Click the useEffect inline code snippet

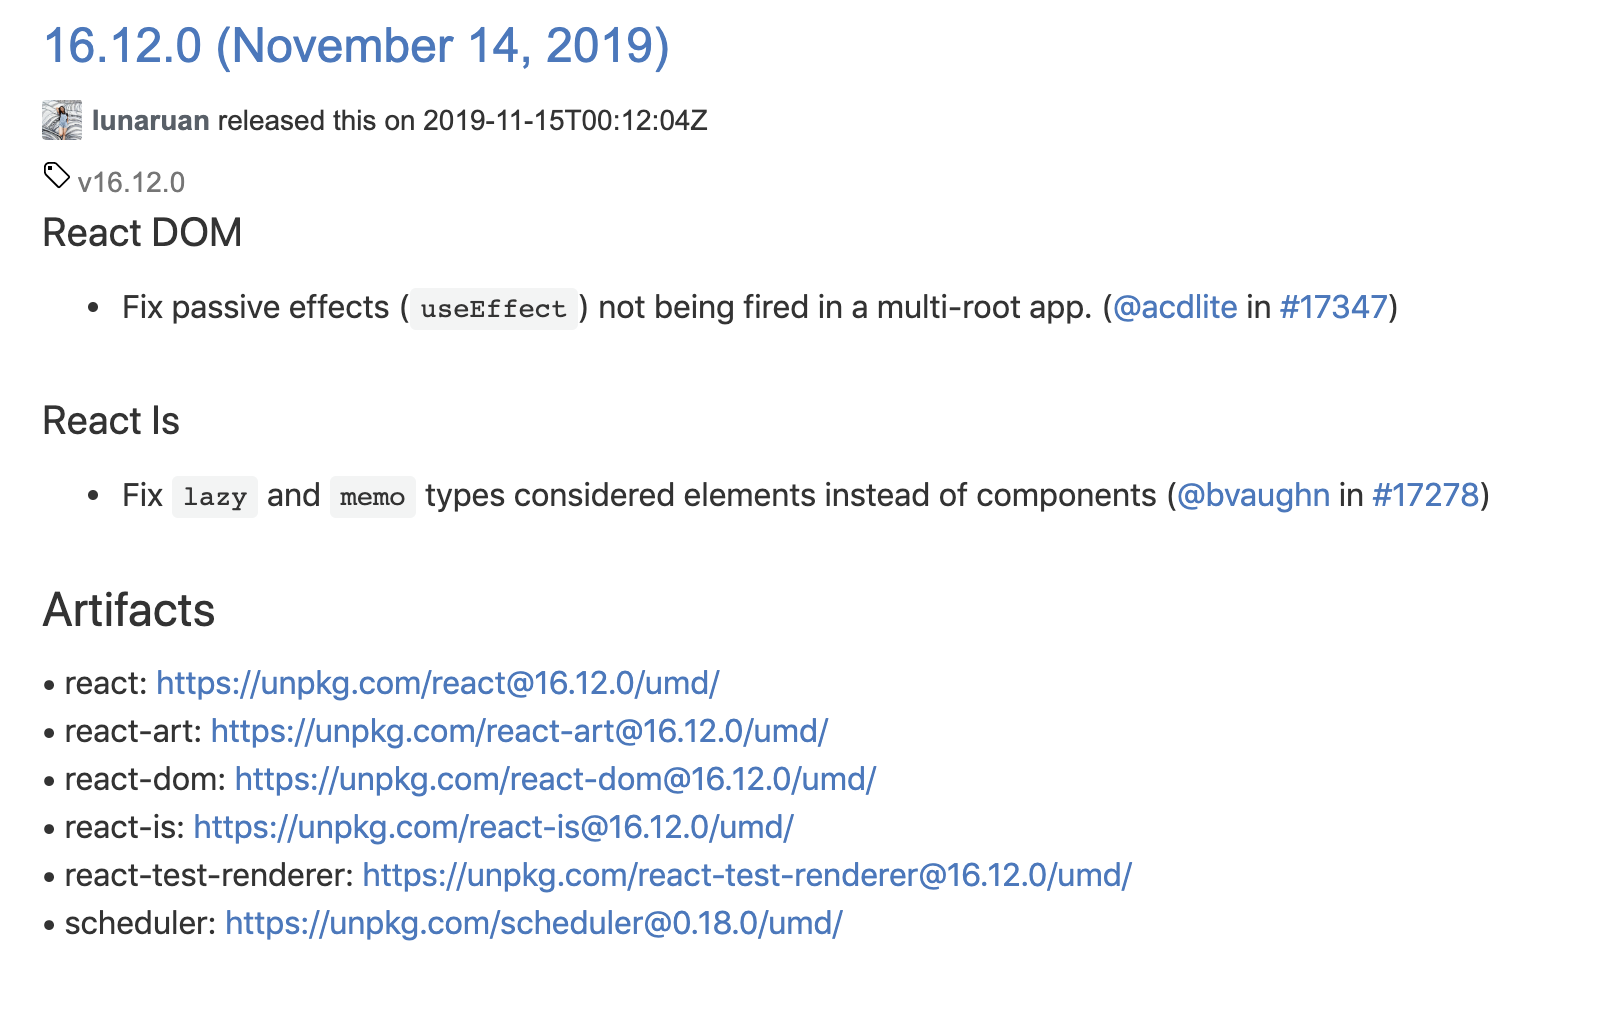point(493,308)
